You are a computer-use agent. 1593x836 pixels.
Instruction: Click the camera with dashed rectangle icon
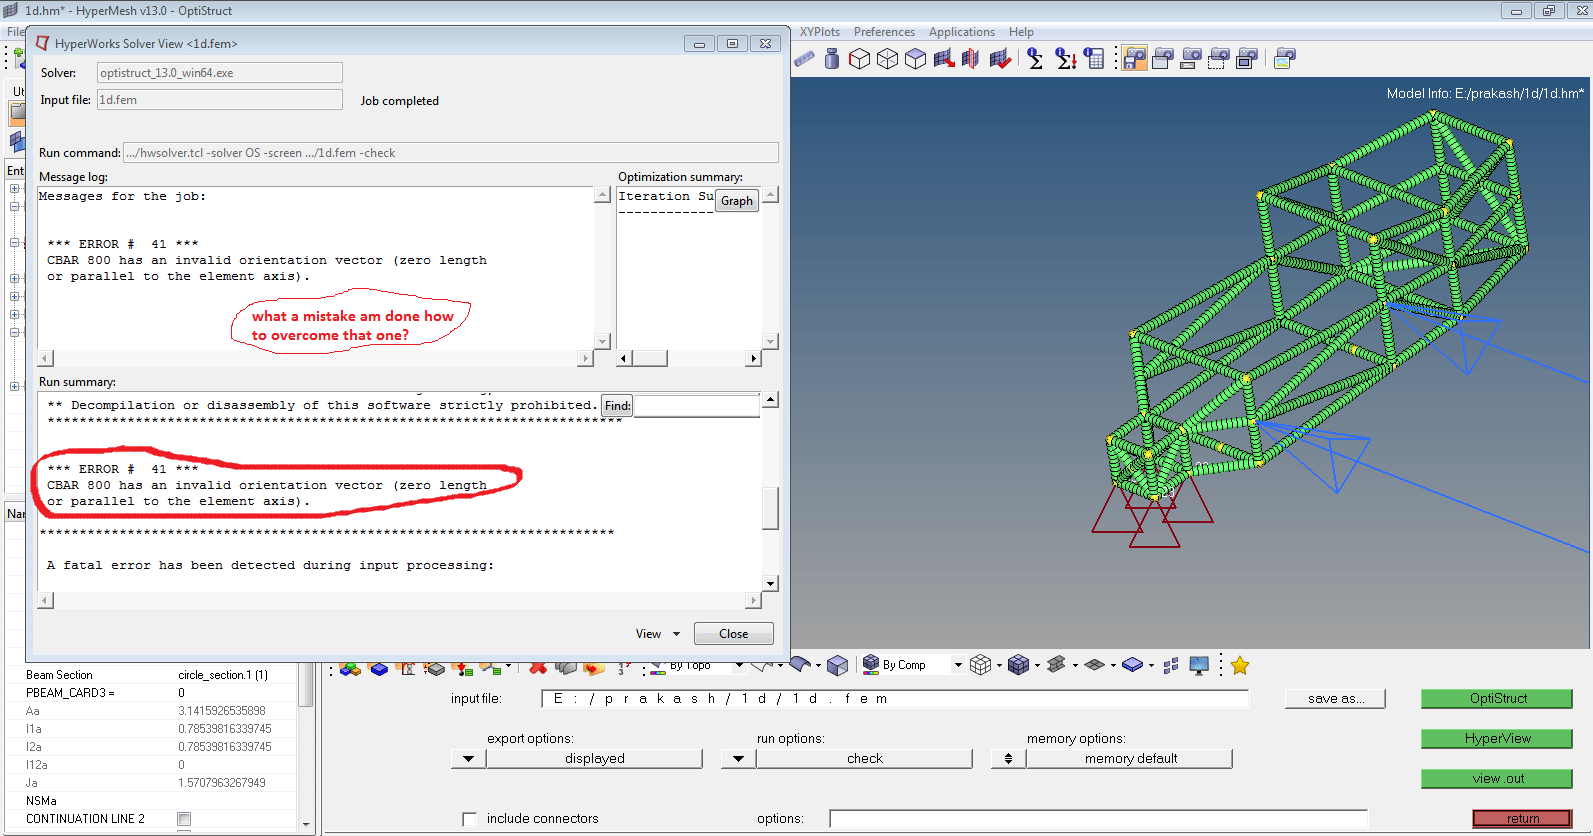point(1218,59)
